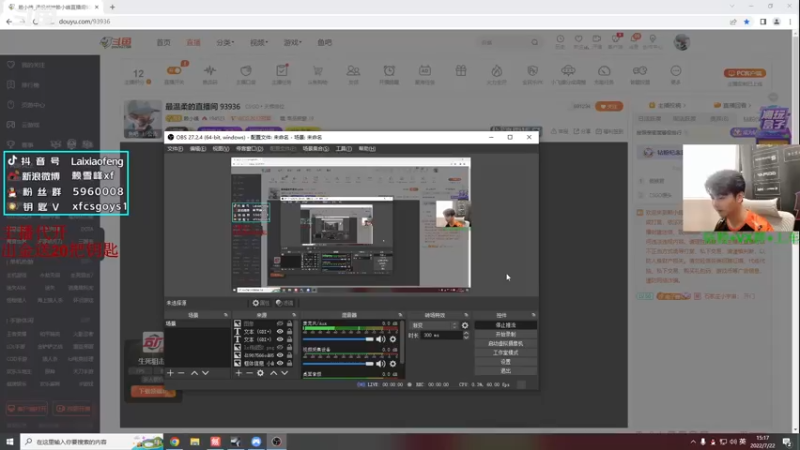Click the 退出 exit button in OBS Controls
Viewport: 800px width, 450px height.
pos(506,371)
